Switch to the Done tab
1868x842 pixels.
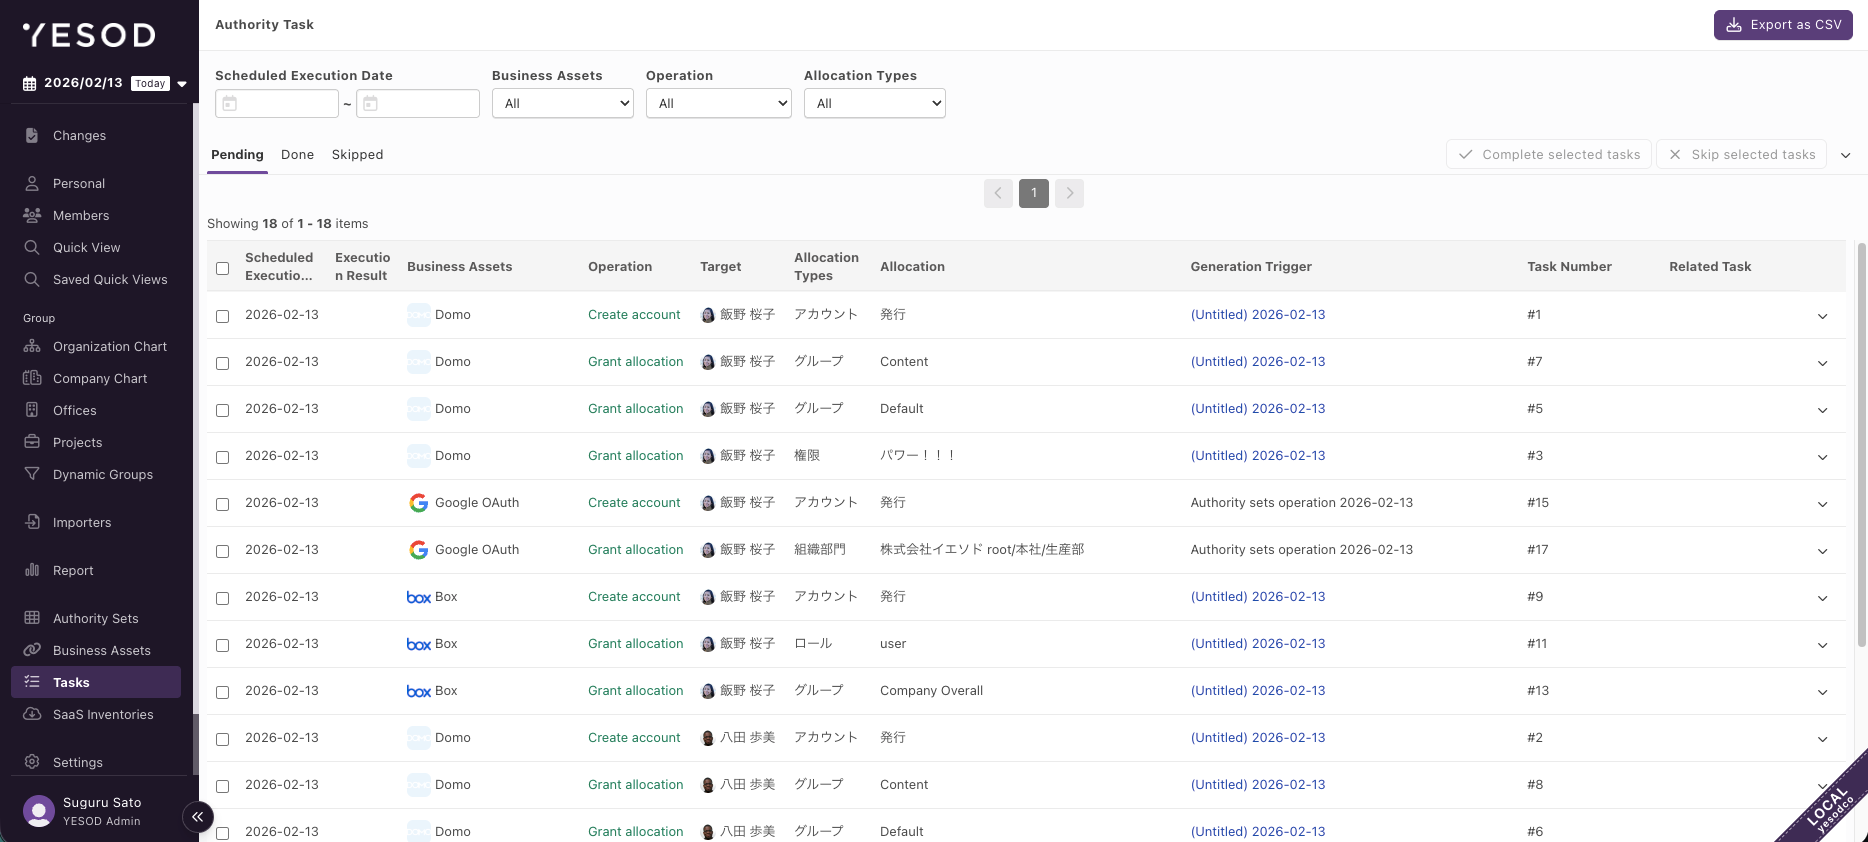pos(297,155)
